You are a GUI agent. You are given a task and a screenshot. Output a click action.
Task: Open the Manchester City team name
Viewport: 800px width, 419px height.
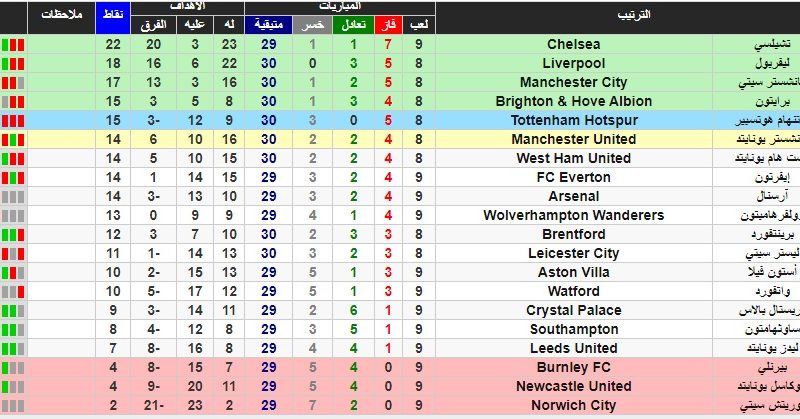573,83
